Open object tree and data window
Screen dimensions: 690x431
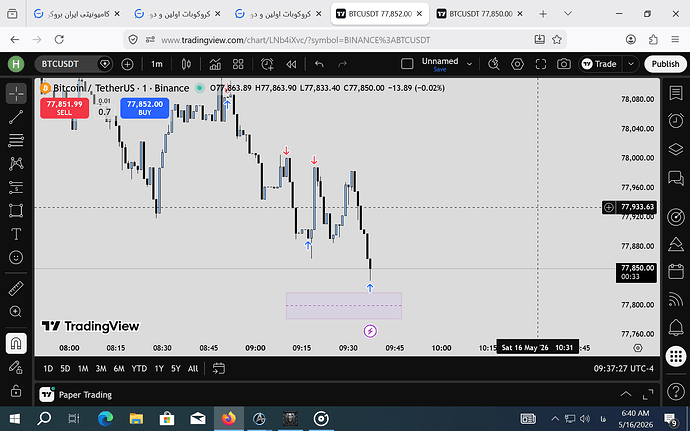click(x=676, y=149)
